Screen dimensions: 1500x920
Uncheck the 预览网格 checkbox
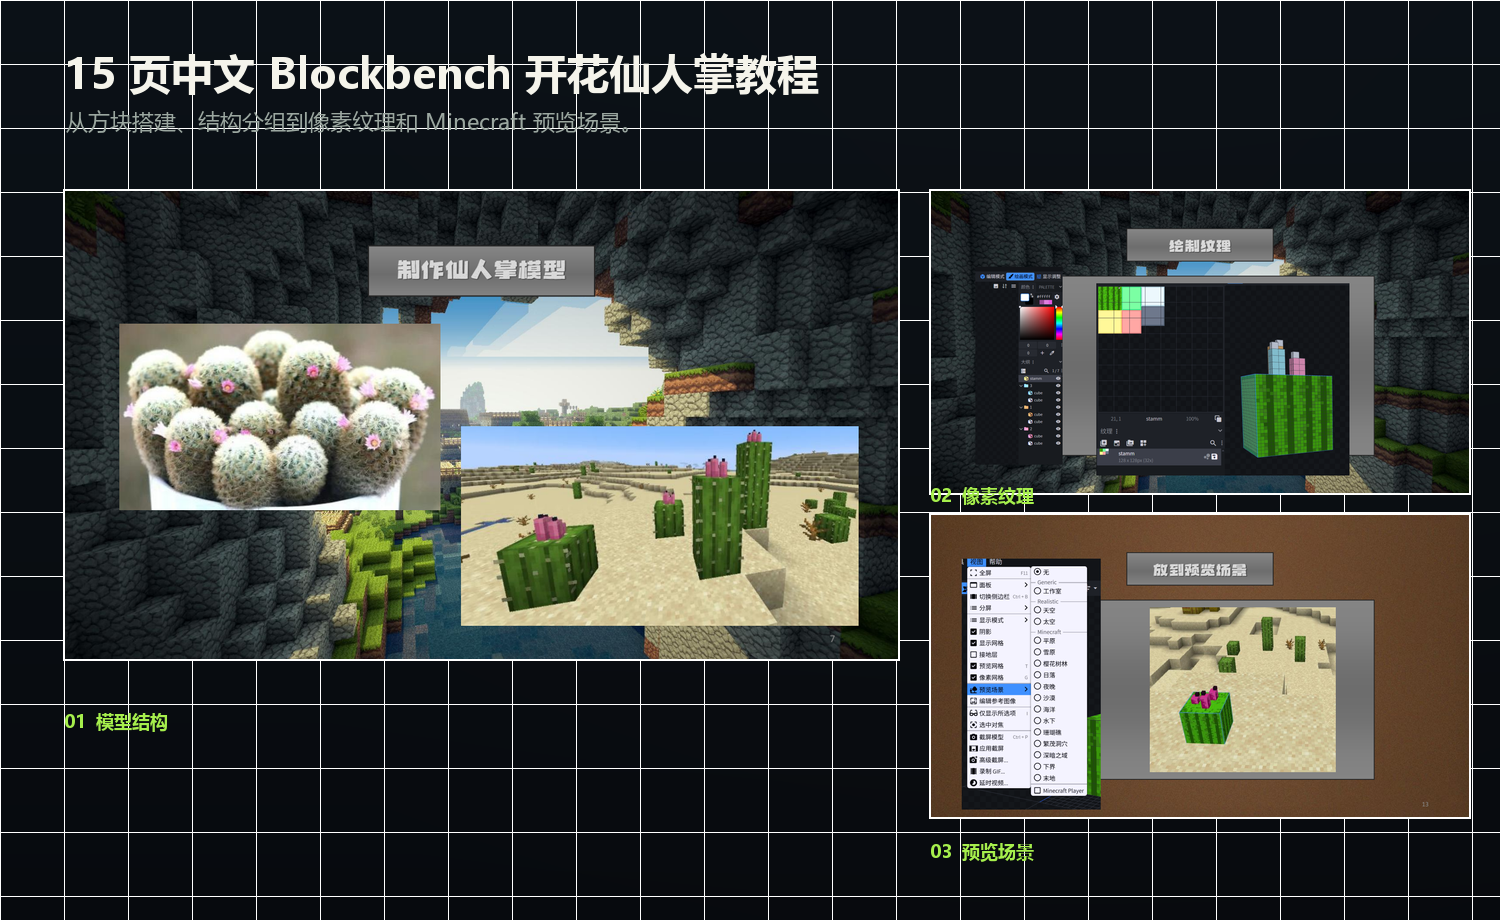973,666
